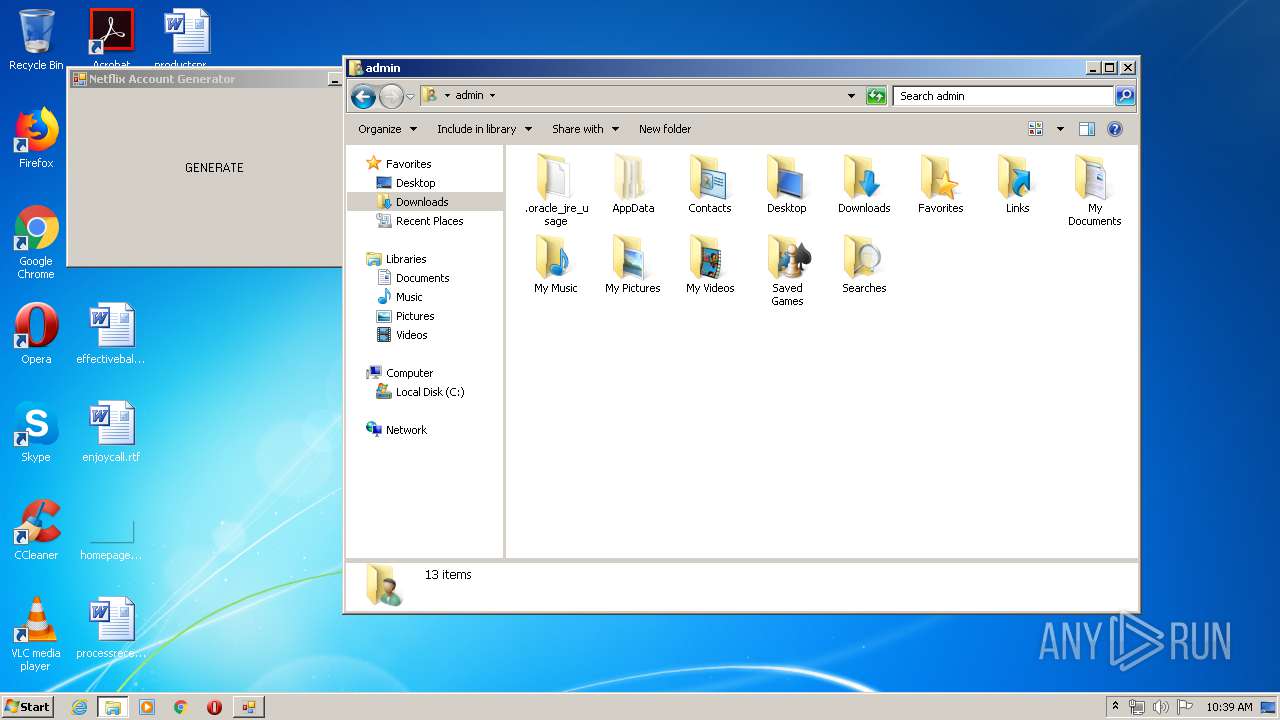Screen dimensions: 1280x720
Task: Open the Contacts folder
Action: pos(710,184)
